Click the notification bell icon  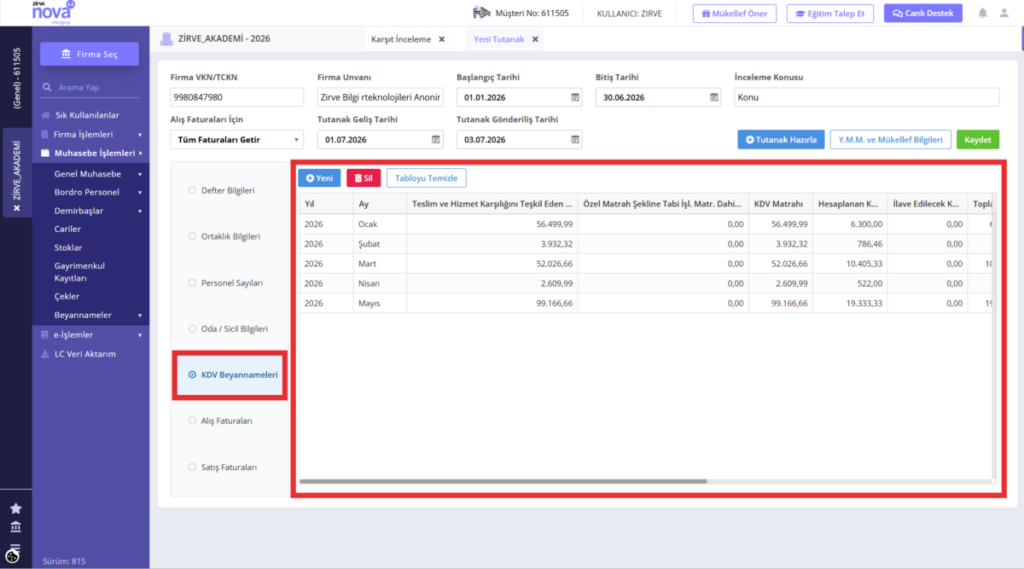[x=982, y=13]
